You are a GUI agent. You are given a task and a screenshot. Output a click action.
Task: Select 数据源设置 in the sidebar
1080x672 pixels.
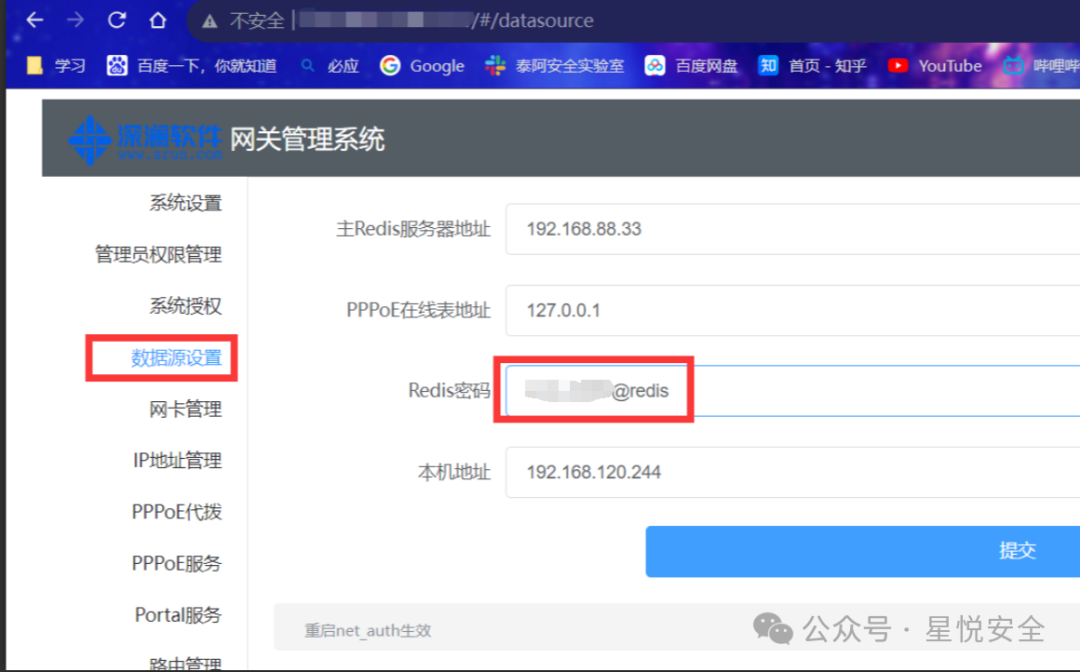176,357
